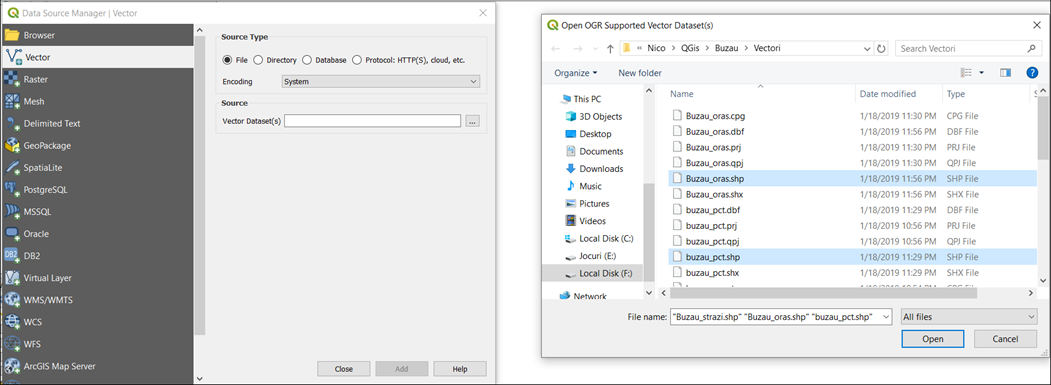Select the WCS source icon
The height and width of the screenshot is (385, 1051).
coord(12,322)
